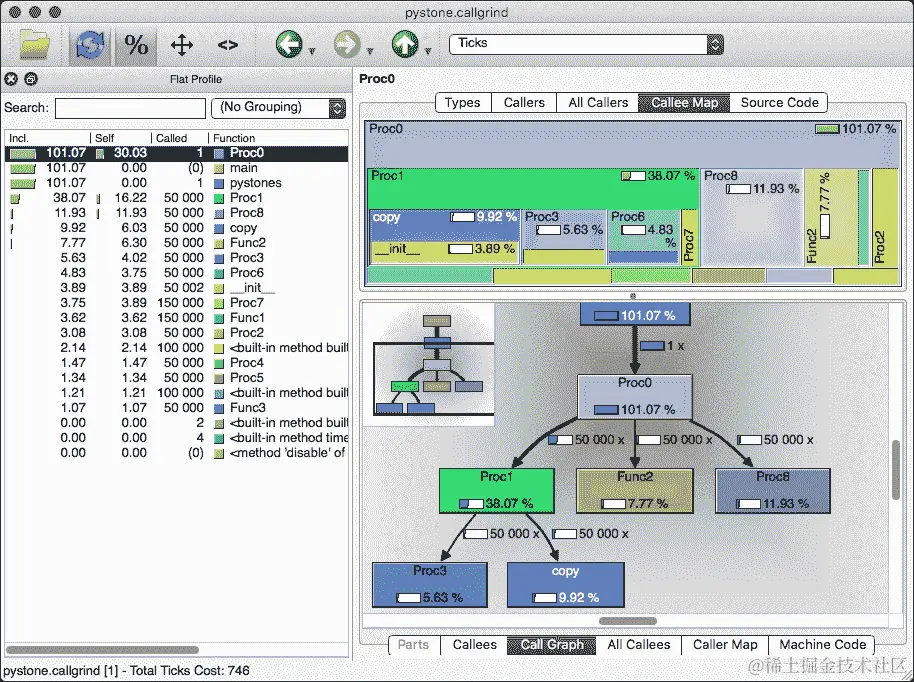Image resolution: width=914 pixels, height=682 pixels.
Task: Open the Source Code tab
Action: [779, 103]
